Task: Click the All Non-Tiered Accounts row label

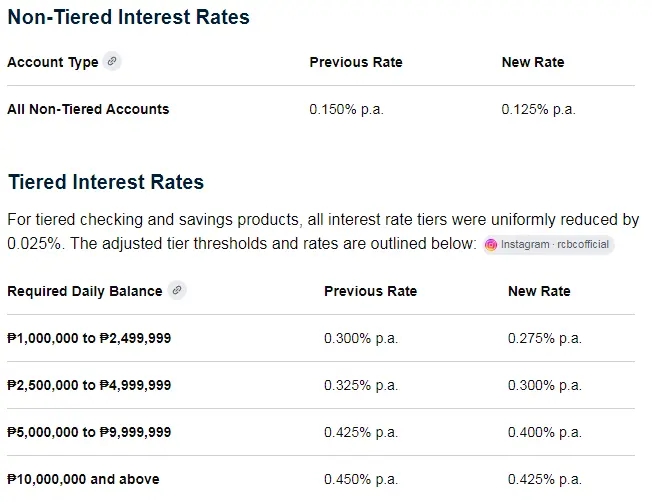Action: 88,109
